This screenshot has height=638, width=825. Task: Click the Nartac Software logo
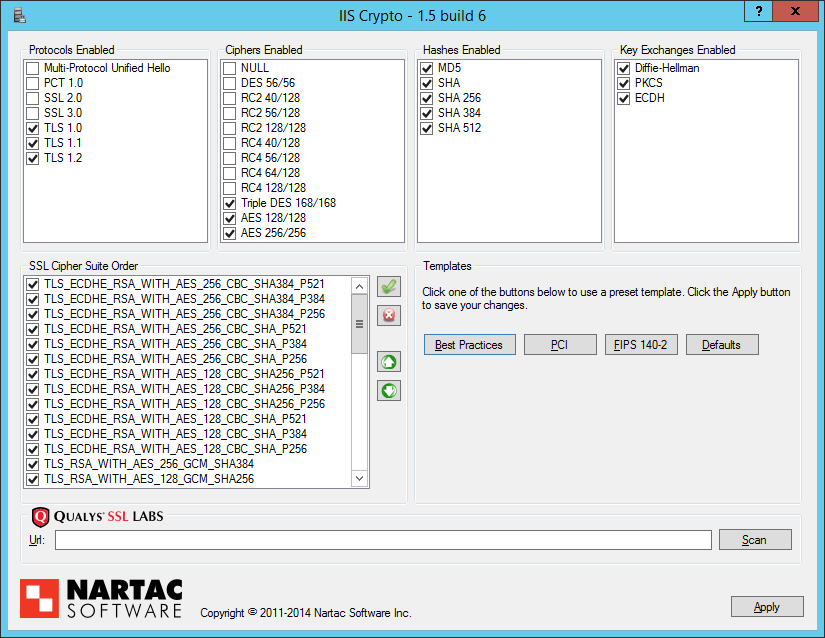click(99, 594)
